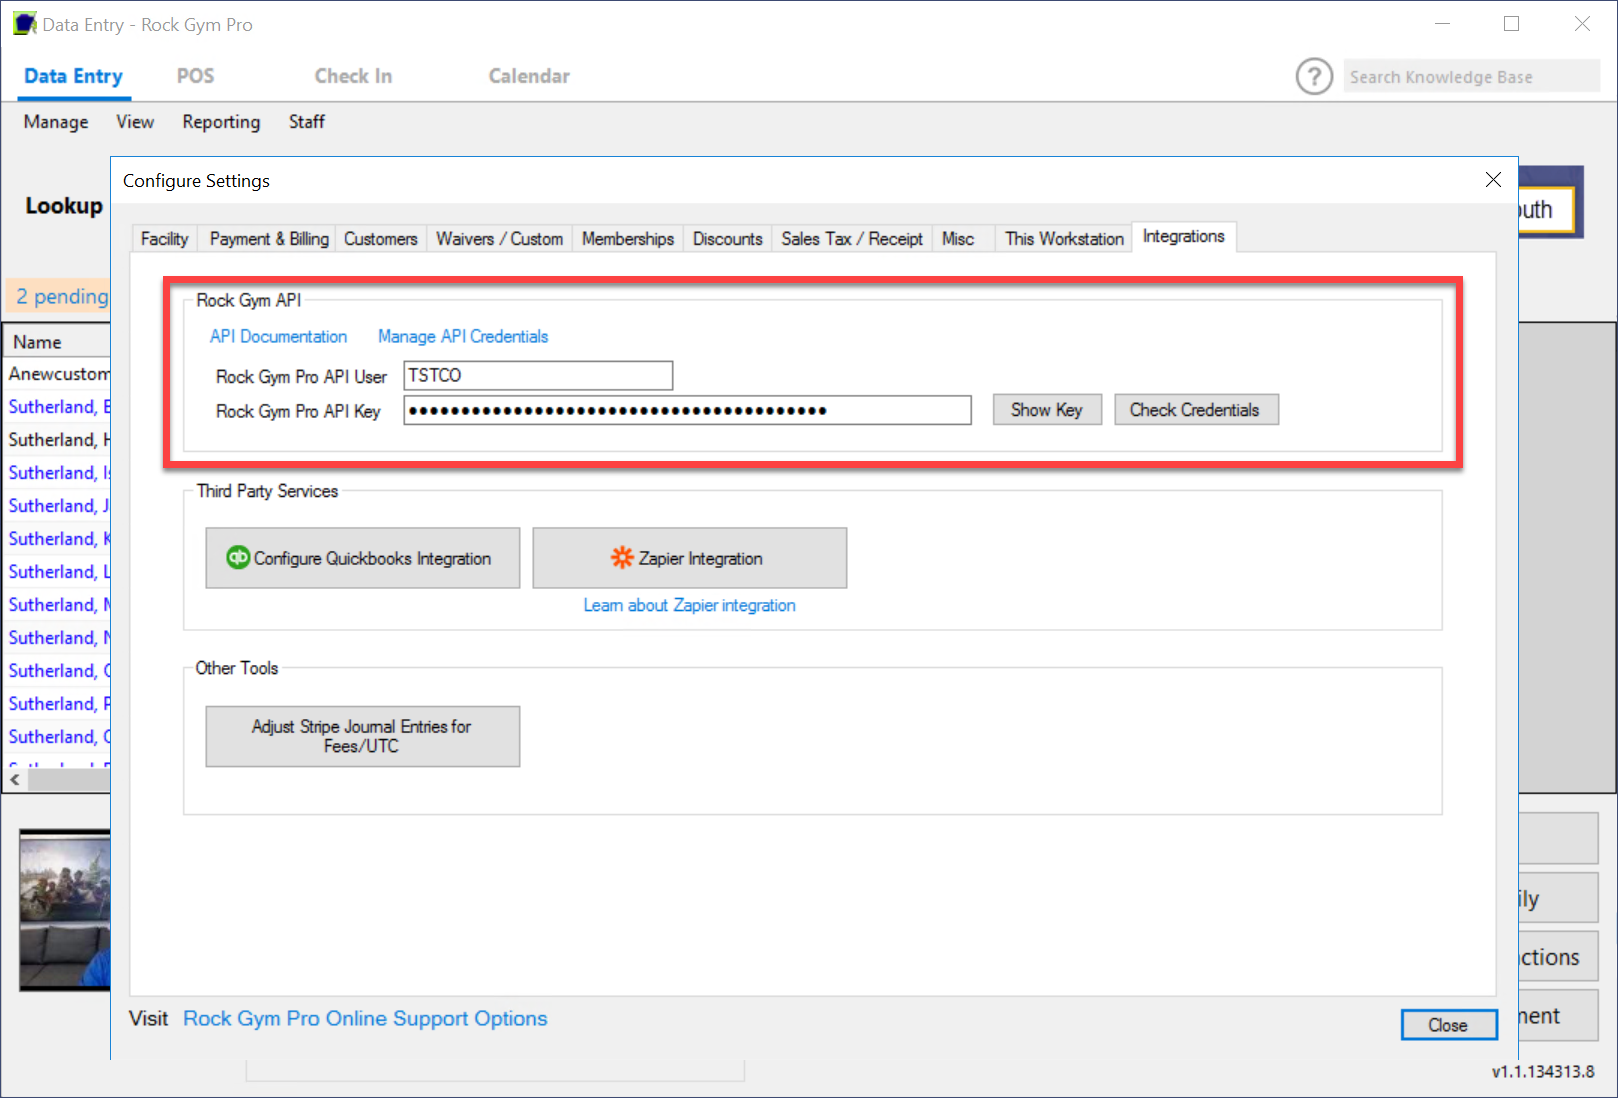Image resolution: width=1618 pixels, height=1098 pixels.
Task: Go to the Check In main tab
Action: [x=353, y=77]
